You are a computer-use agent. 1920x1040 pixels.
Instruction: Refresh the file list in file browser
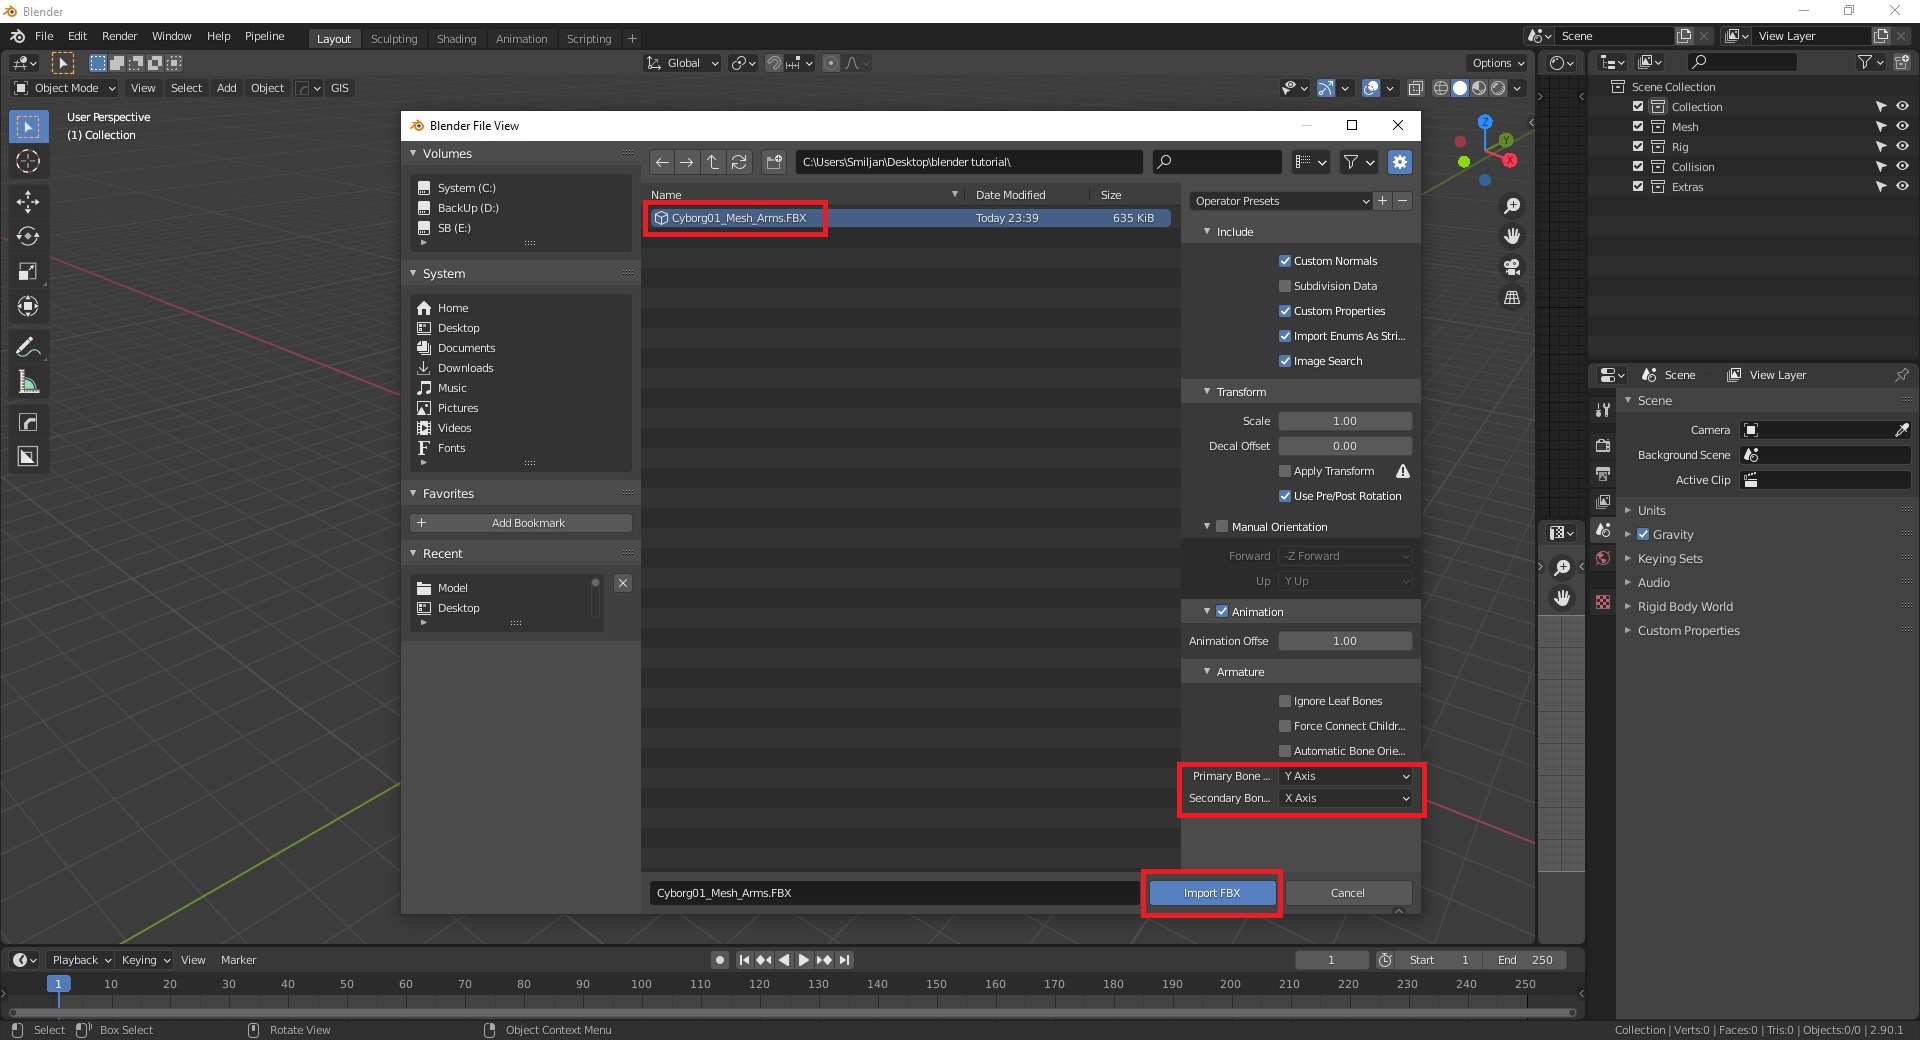(x=739, y=162)
